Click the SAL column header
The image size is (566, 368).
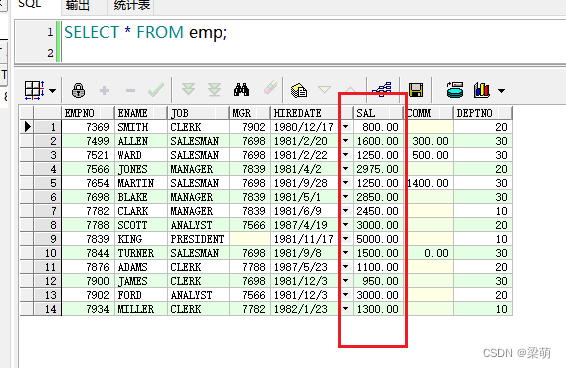coord(378,113)
